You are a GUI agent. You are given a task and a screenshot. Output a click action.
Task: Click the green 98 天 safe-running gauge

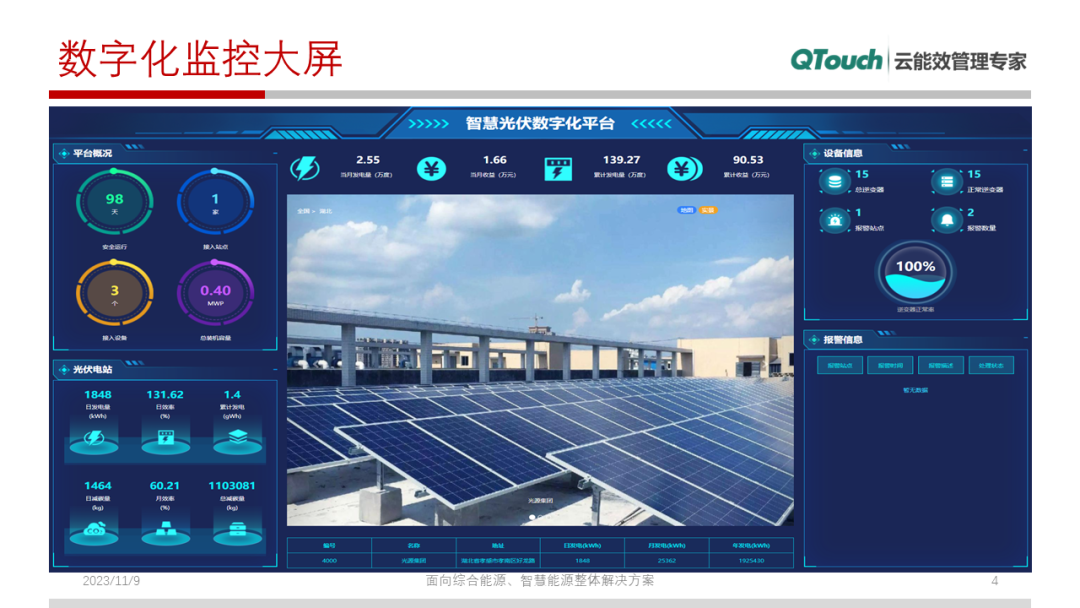point(114,202)
